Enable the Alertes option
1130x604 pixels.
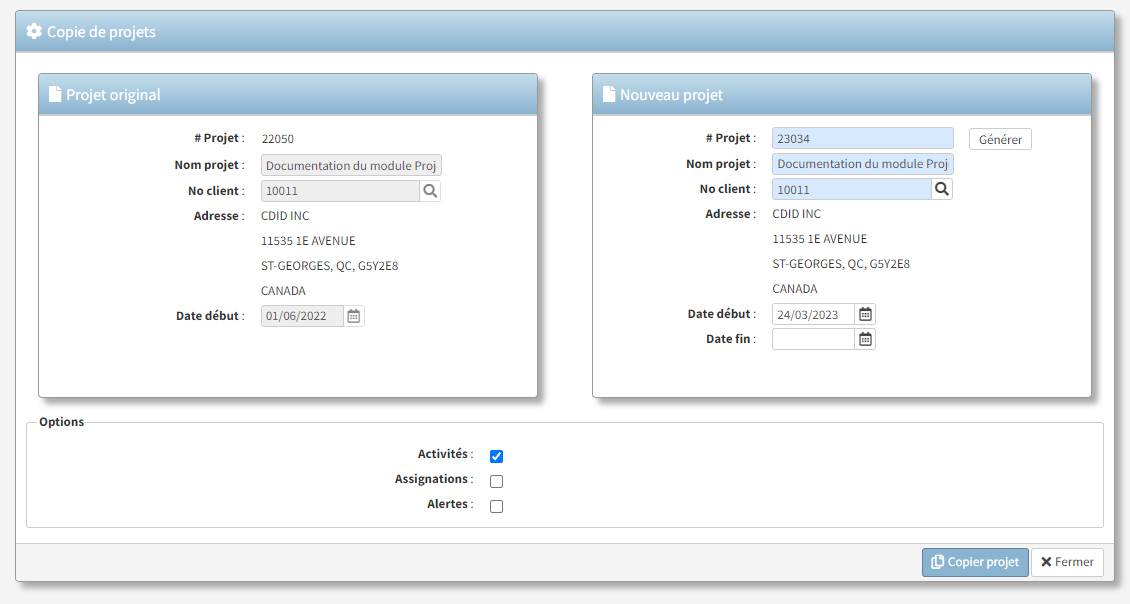[x=496, y=505]
